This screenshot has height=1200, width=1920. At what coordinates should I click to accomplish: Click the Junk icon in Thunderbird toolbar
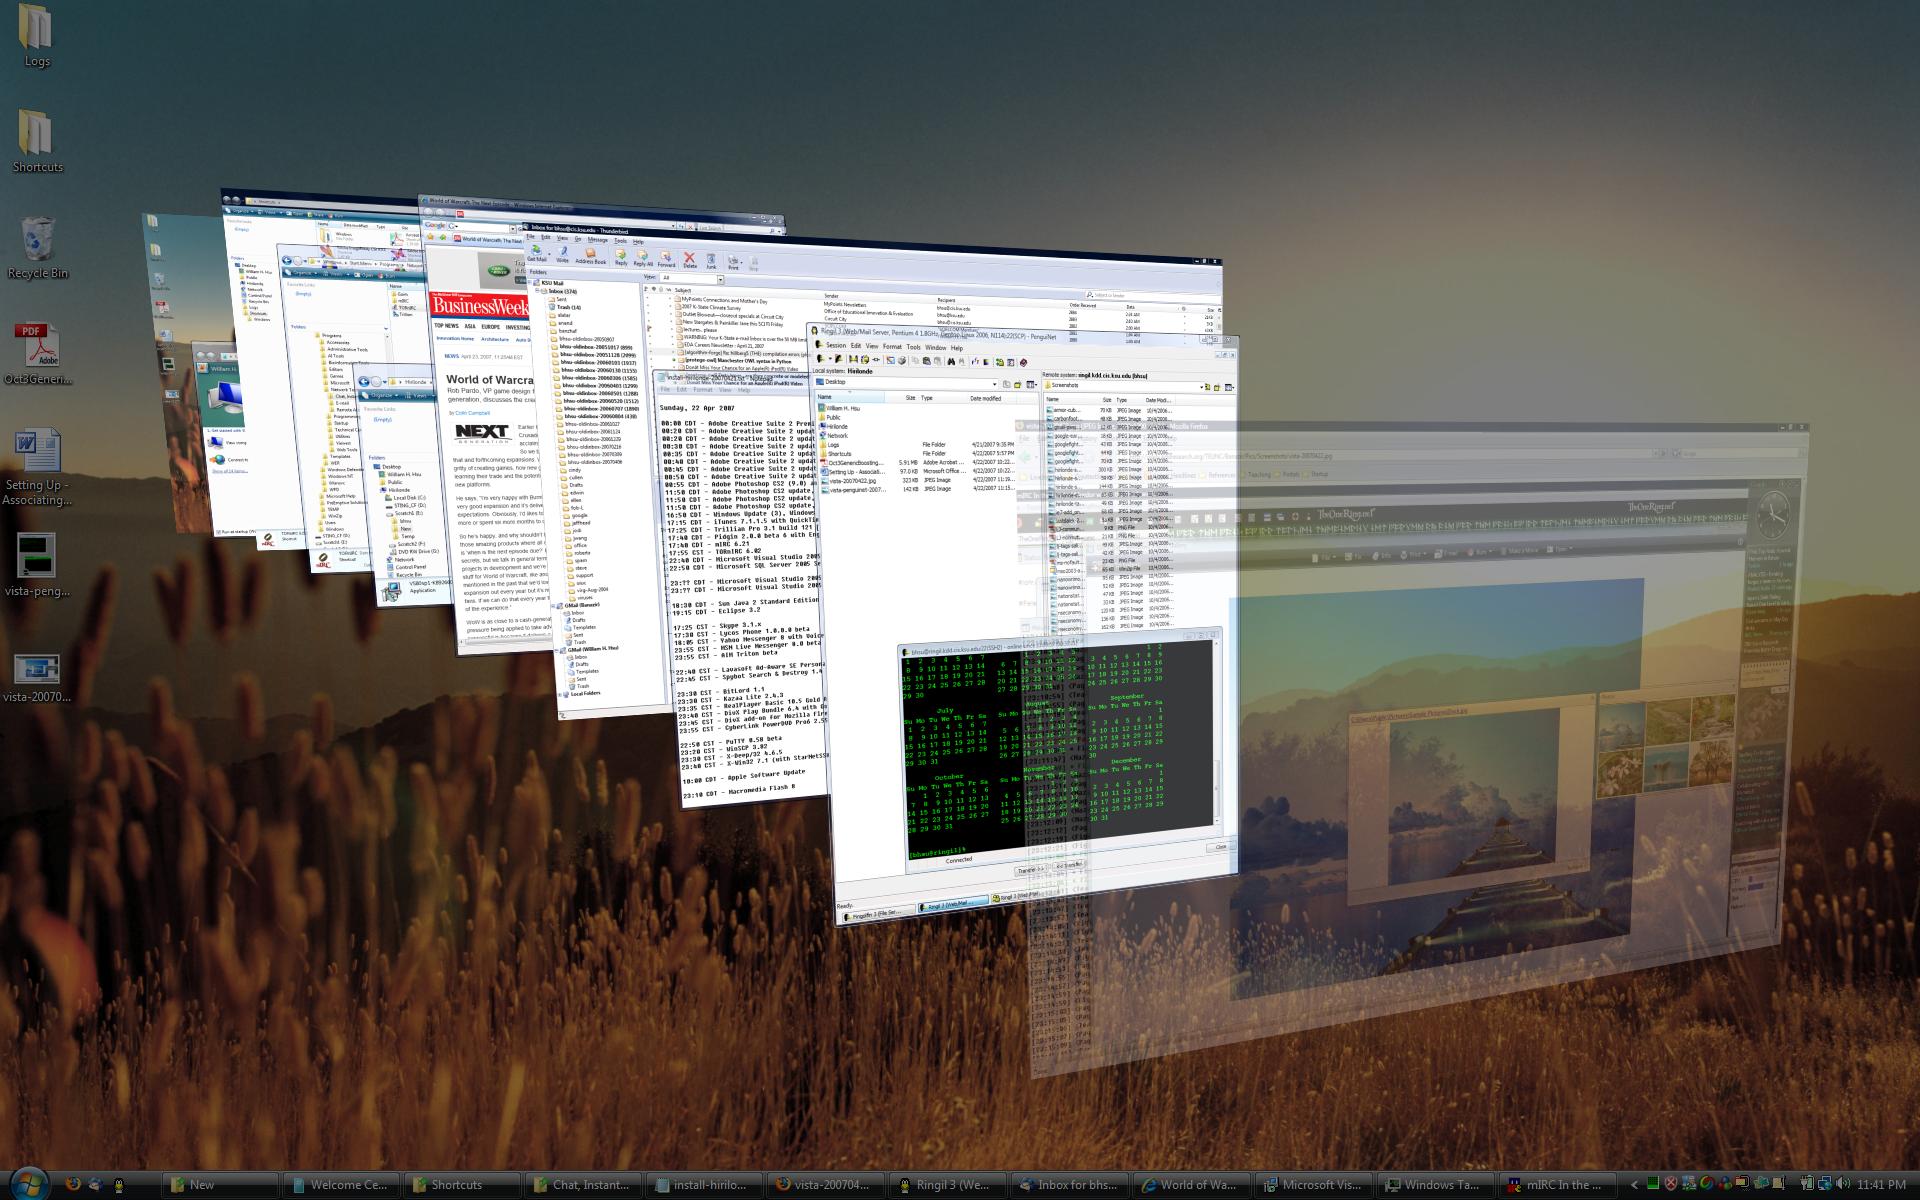click(712, 262)
